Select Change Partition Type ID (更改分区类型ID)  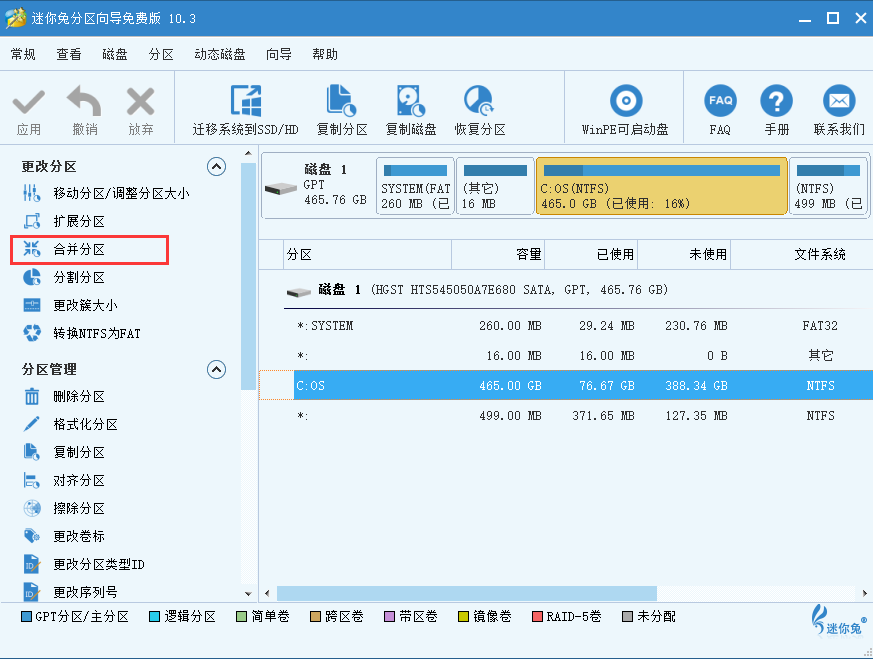[x=84, y=564]
